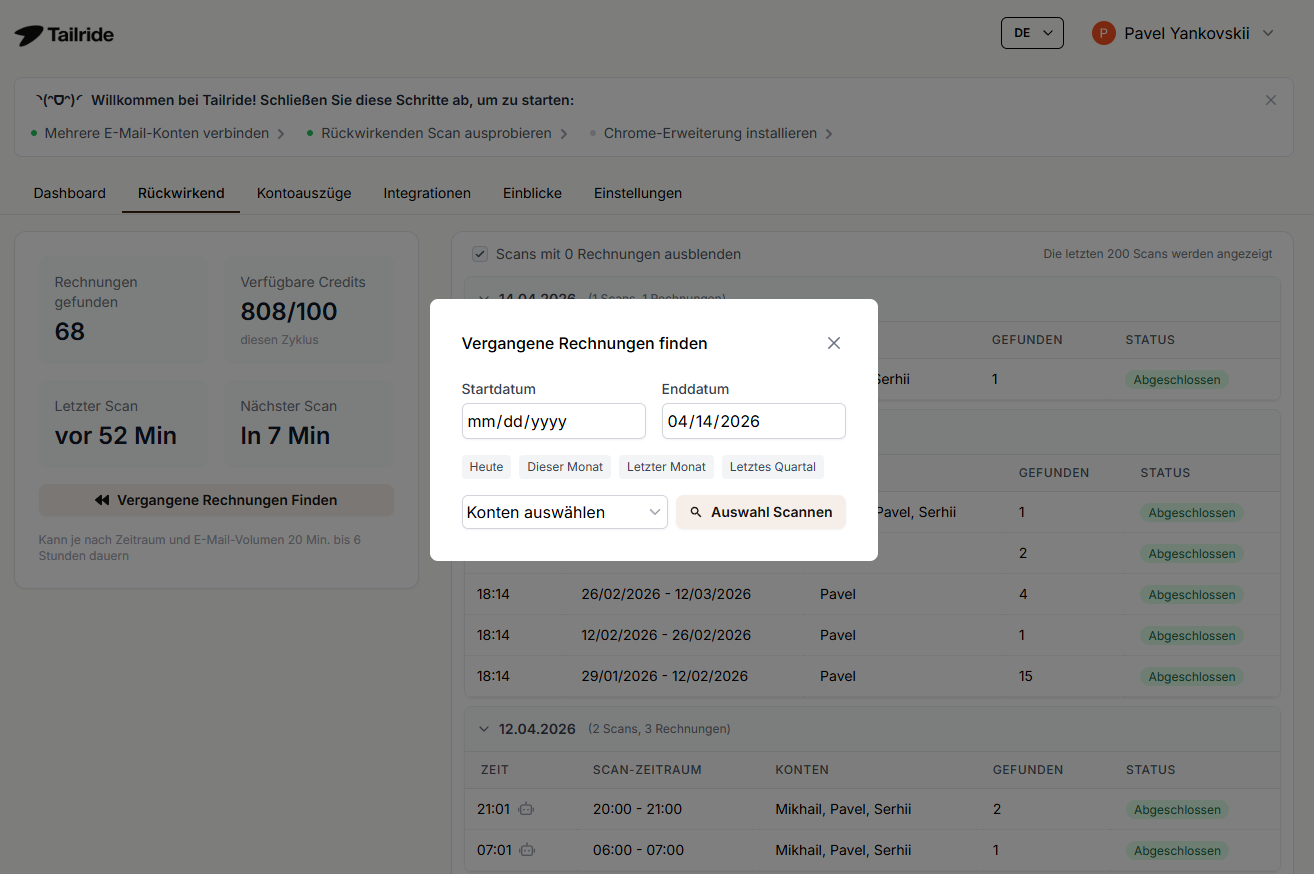The image size is (1314, 874).
Task: Close the Vergangene Rechnungen finden dialog
Action: (x=833, y=343)
